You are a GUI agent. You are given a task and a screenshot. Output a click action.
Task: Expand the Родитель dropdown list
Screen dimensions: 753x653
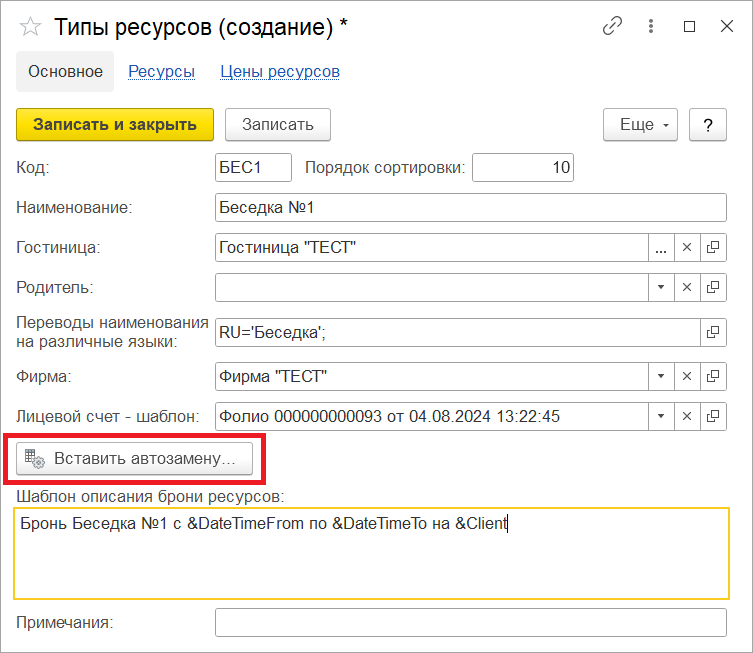pos(661,288)
